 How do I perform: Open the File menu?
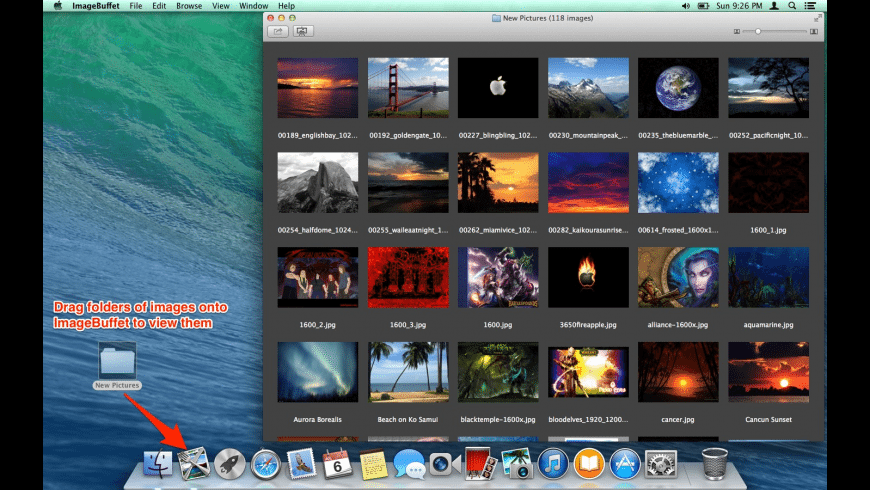pos(135,6)
